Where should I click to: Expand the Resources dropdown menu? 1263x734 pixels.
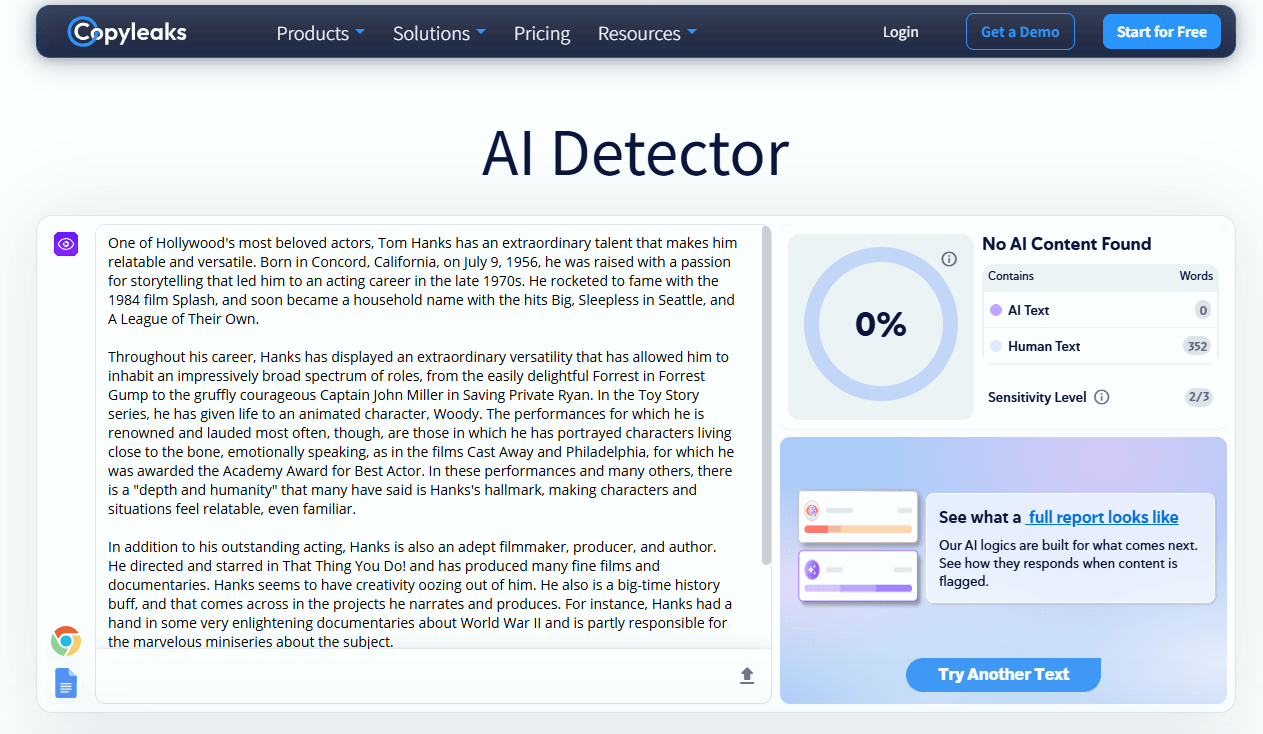point(647,33)
